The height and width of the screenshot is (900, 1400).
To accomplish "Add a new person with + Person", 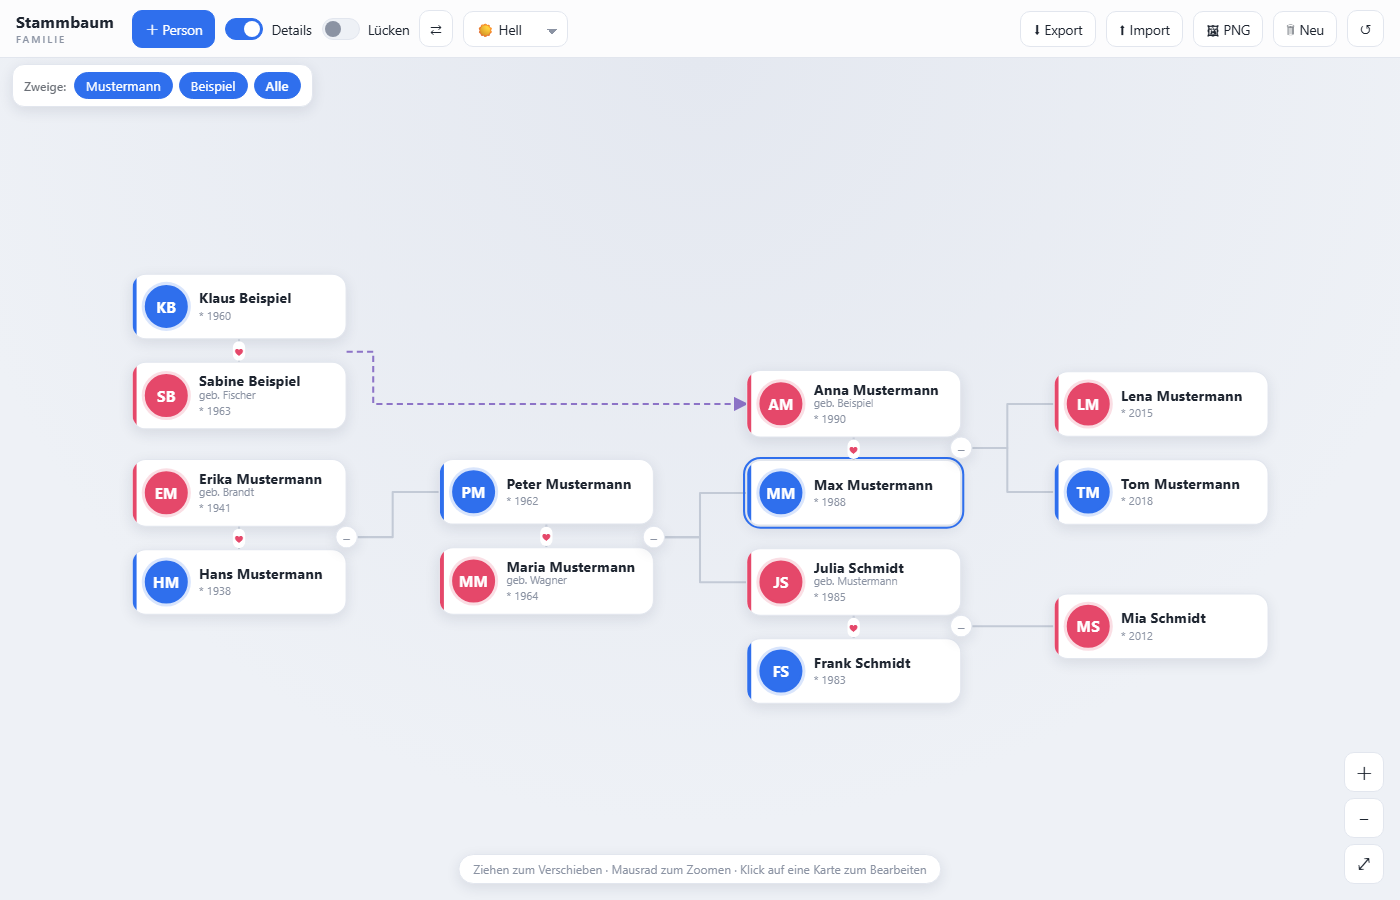I will point(174,30).
